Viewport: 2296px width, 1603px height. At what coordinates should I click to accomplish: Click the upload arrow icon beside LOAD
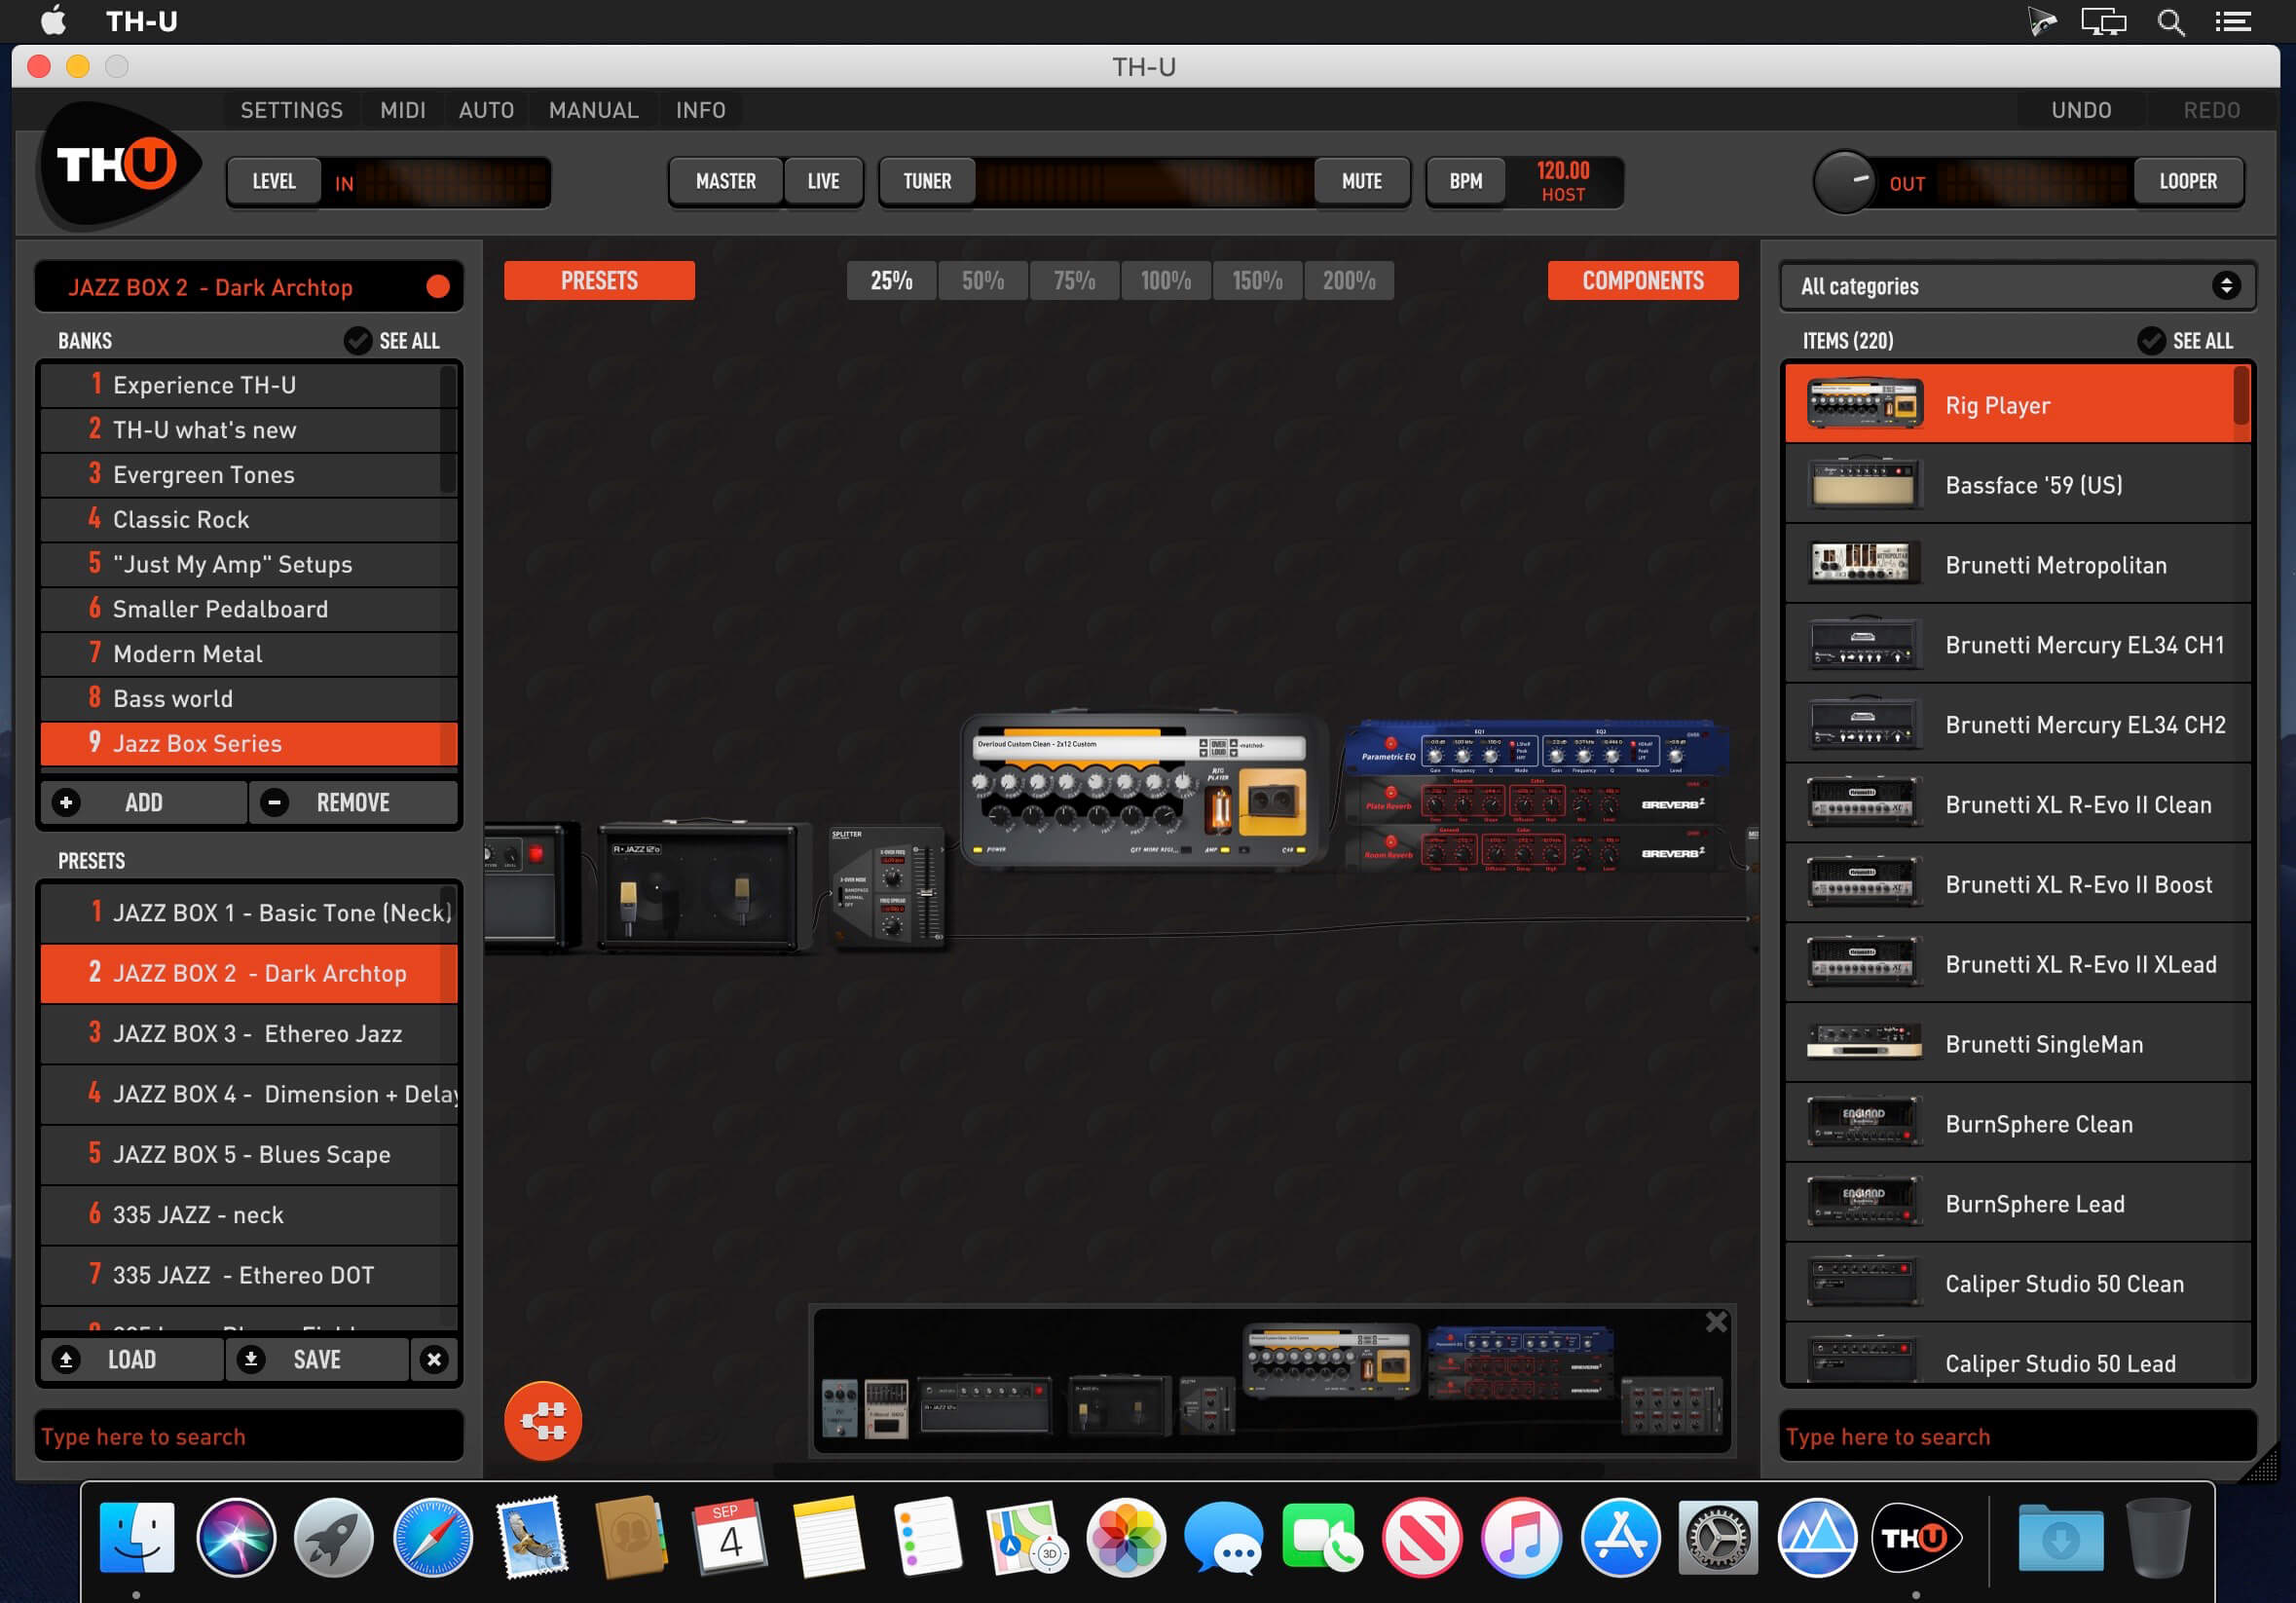click(x=66, y=1359)
